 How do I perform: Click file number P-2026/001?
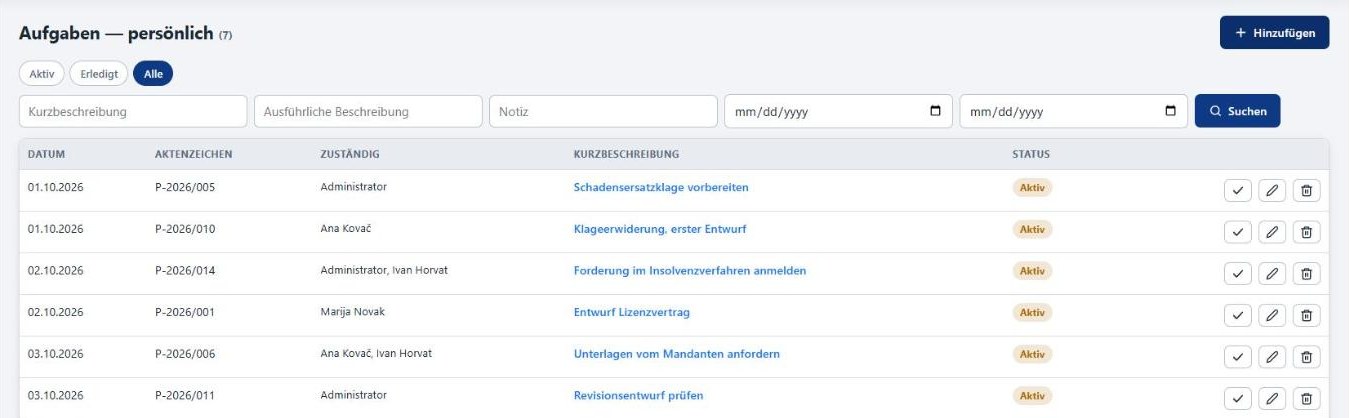pyautogui.click(x=185, y=312)
